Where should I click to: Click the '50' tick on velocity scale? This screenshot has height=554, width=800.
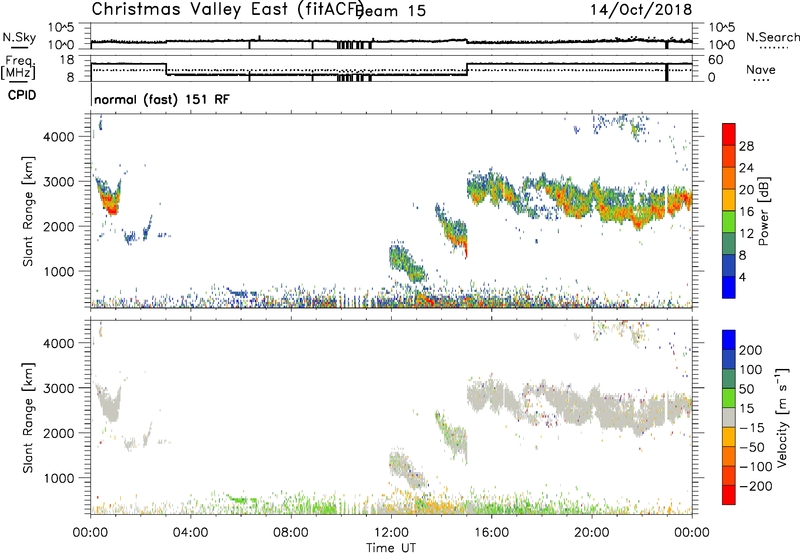point(746,389)
